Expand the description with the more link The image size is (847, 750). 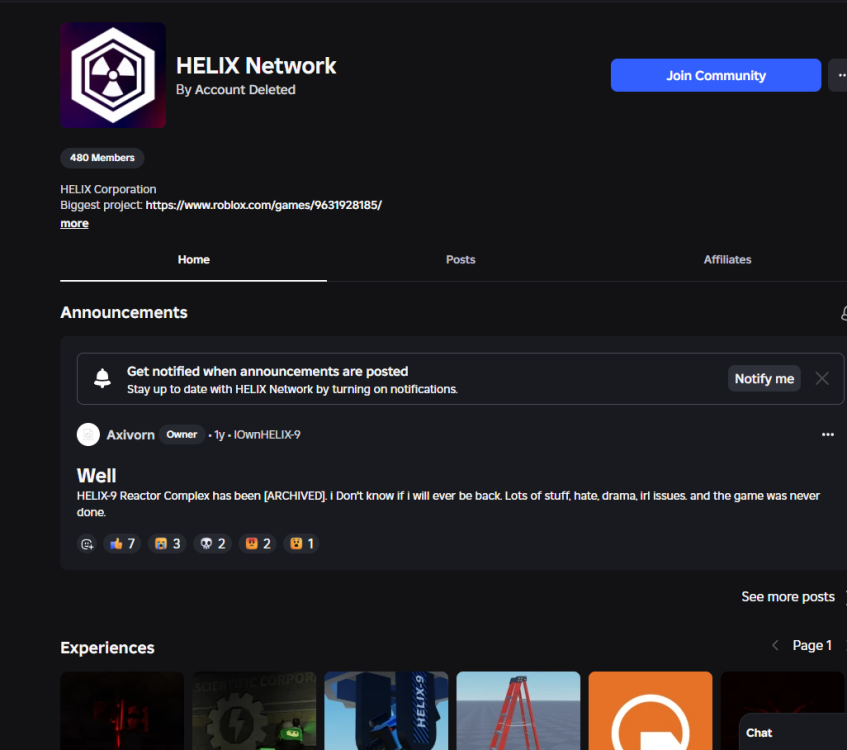point(75,224)
